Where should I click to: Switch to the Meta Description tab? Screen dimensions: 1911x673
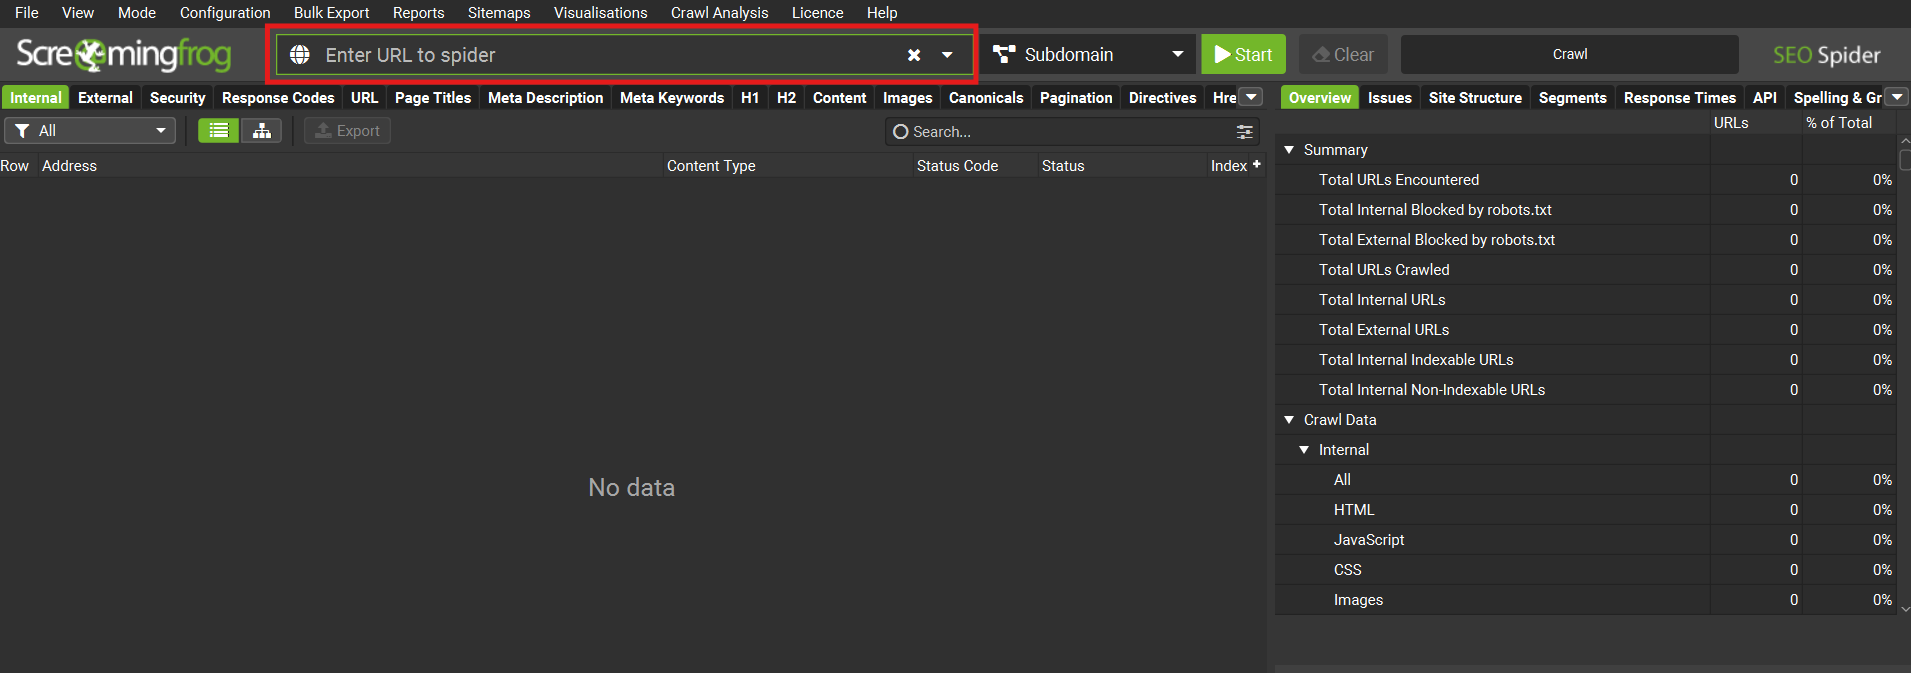tap(545, 98)
